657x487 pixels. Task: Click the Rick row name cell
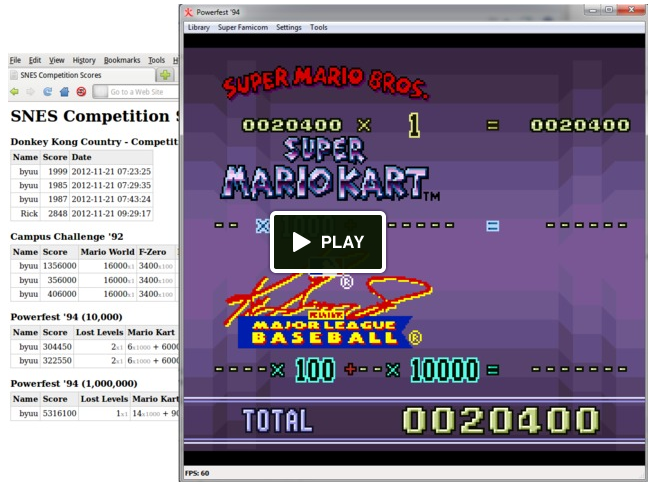pyautogui.click(x=26, y=213)
